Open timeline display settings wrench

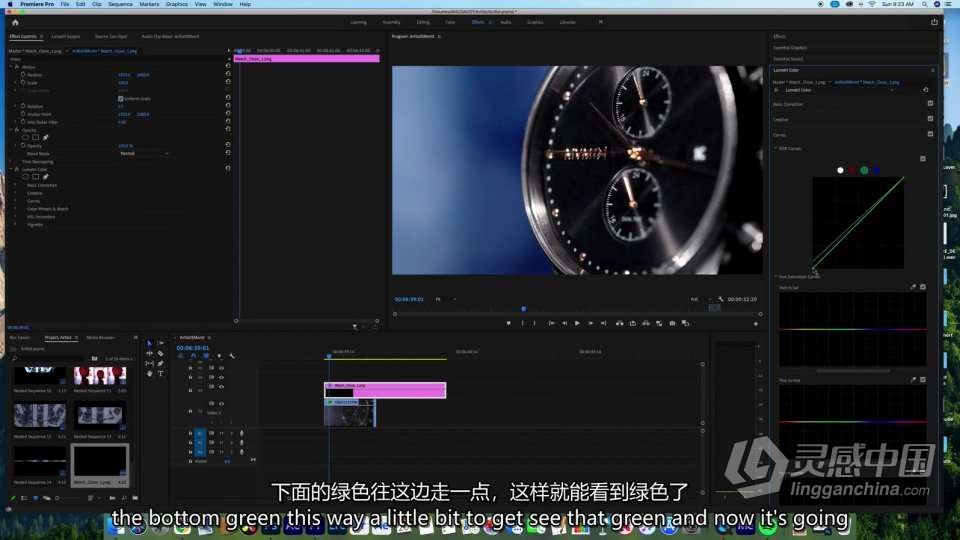click(232, 356)
